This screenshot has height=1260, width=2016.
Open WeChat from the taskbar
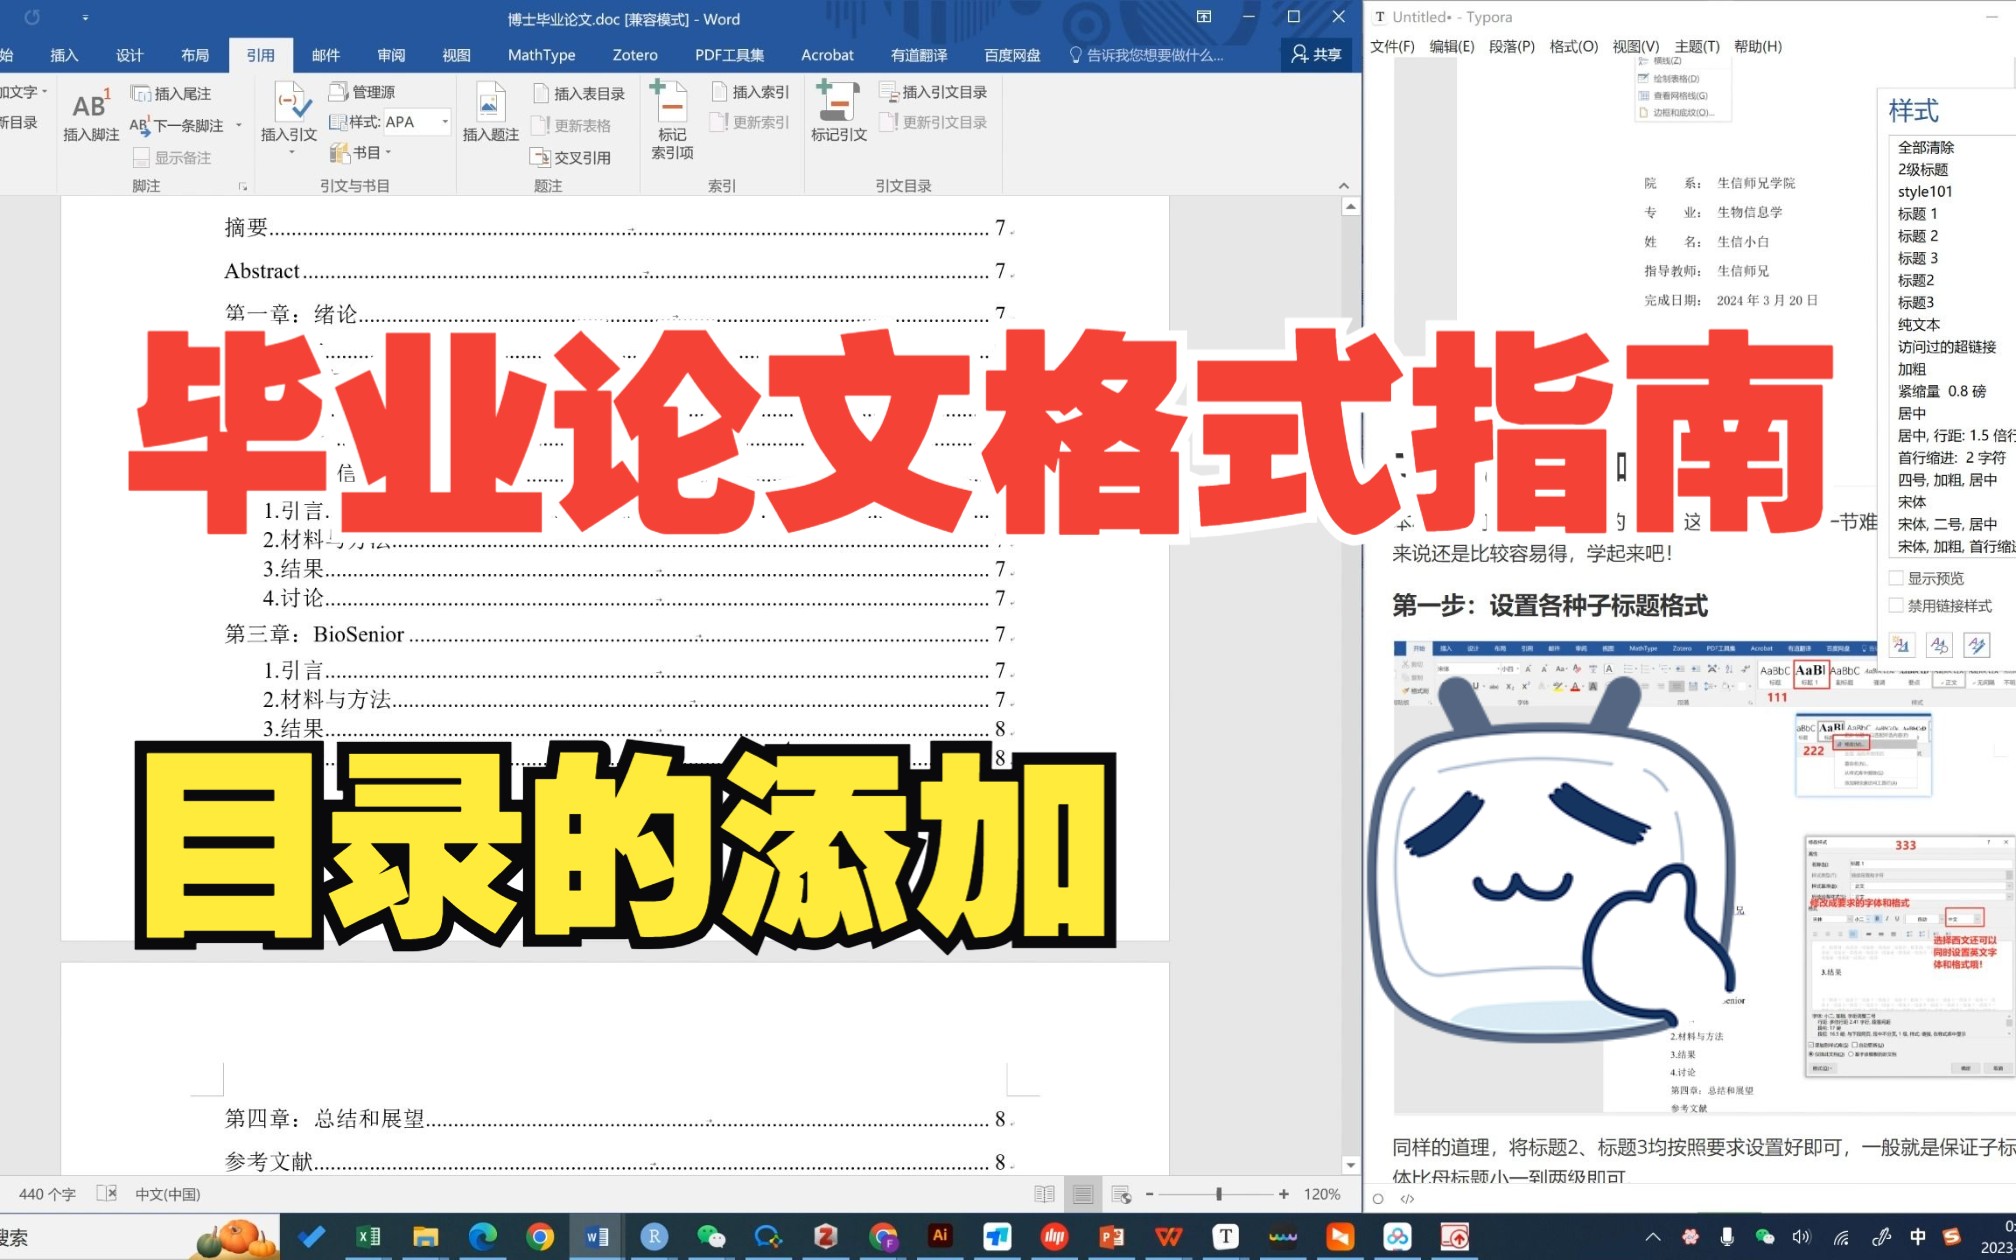click(x=710, y=1237)
